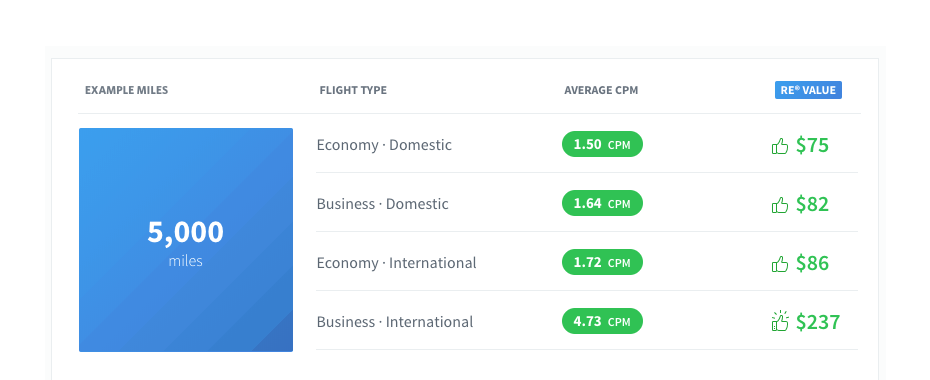This screenshot has height=380, width=930.
Task: Click the blue 5,000 miles tile
Action: pyautogui.click(x=186, y=240)
